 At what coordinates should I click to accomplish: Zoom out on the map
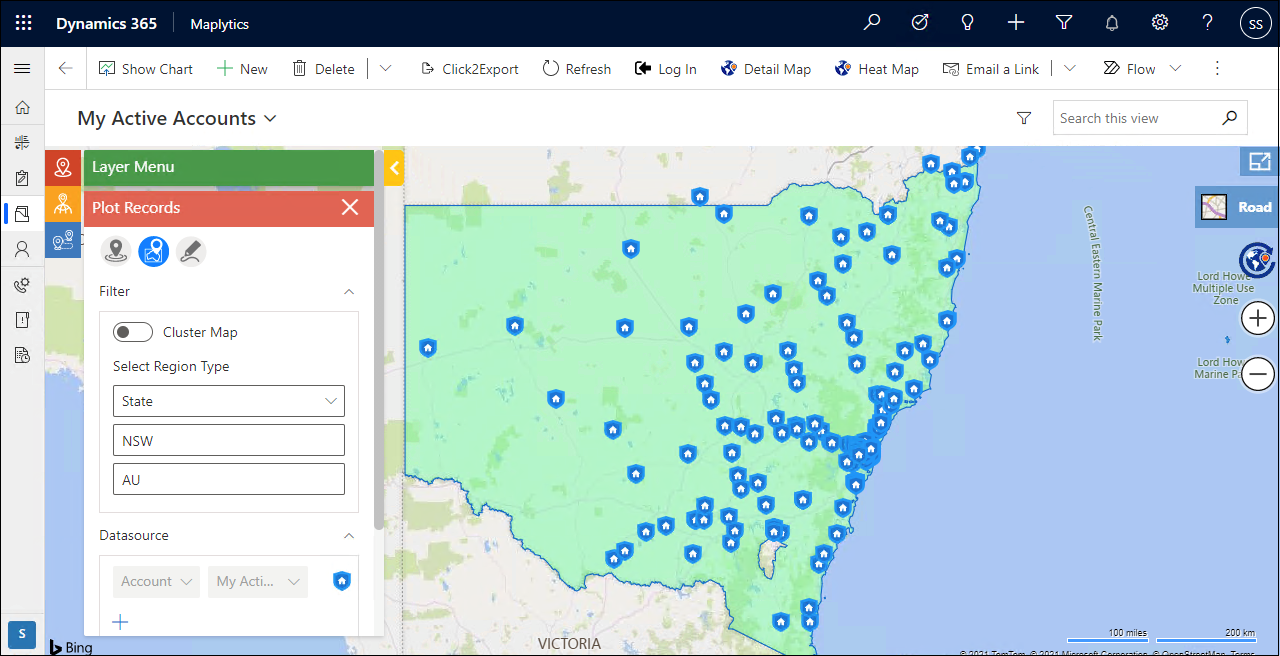tap(1258, 375)
